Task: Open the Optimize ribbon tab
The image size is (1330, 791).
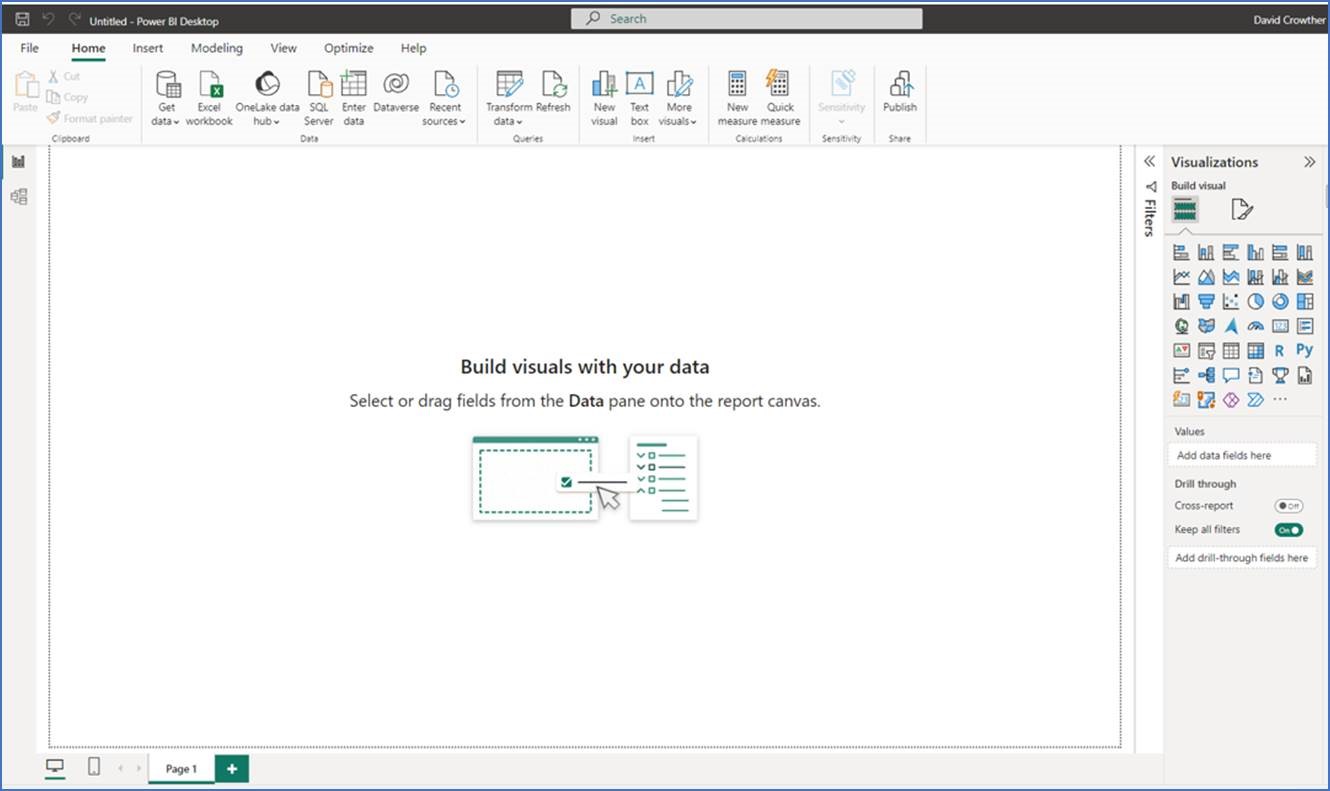Action: [x=349, y=48]
